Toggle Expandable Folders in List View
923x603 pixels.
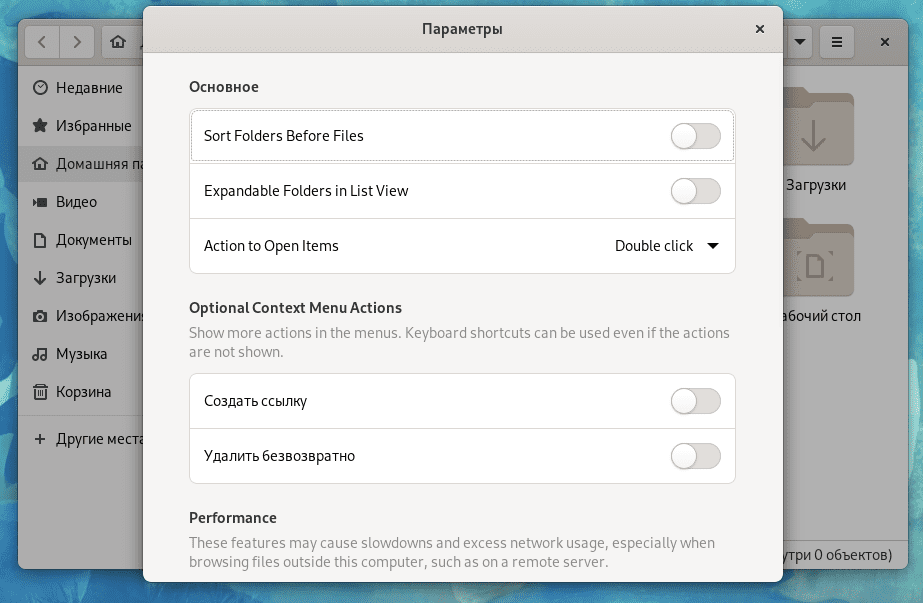click(695, 191)
